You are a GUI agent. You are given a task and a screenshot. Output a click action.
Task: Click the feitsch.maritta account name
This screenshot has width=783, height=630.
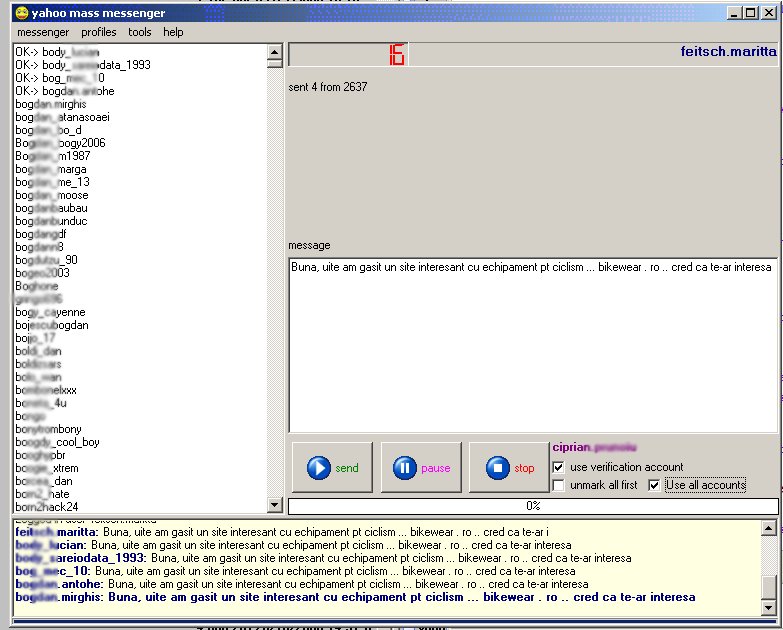(728, 51)
